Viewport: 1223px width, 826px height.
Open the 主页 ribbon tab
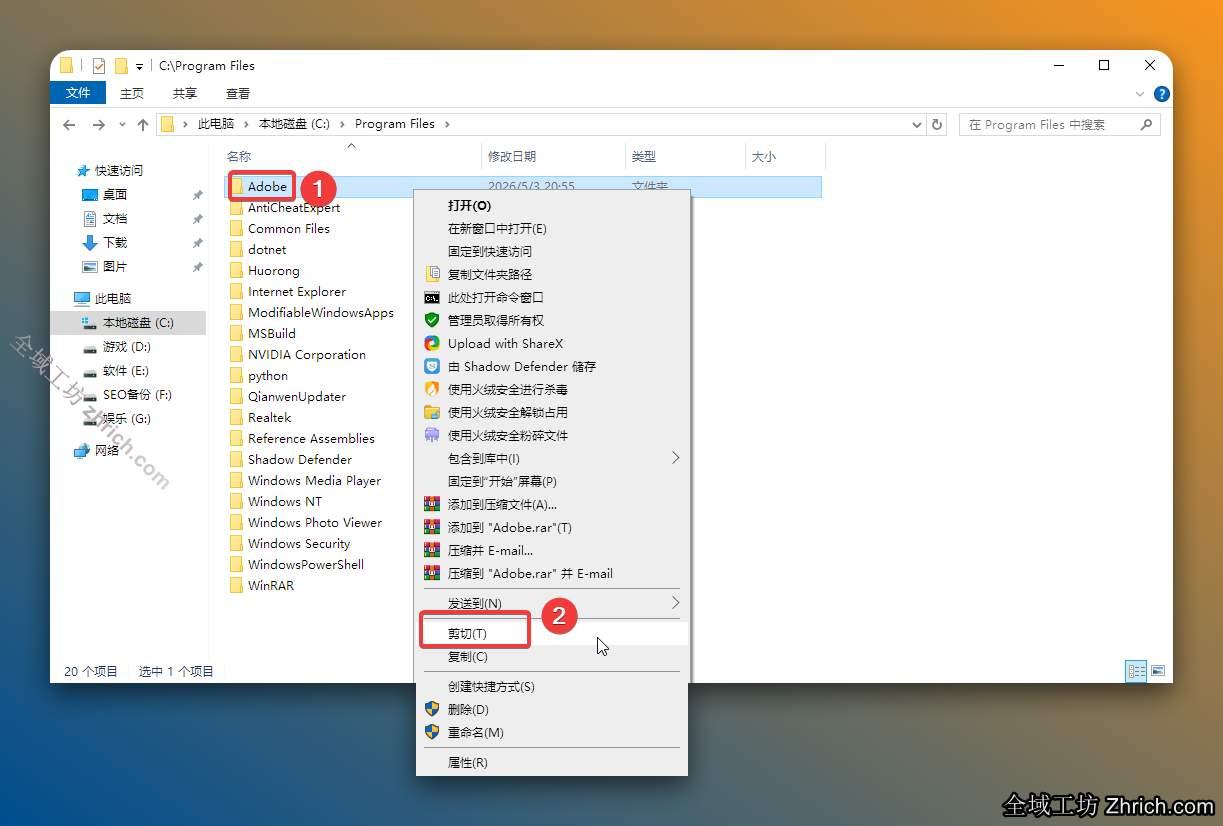click(x=132, y=94)
